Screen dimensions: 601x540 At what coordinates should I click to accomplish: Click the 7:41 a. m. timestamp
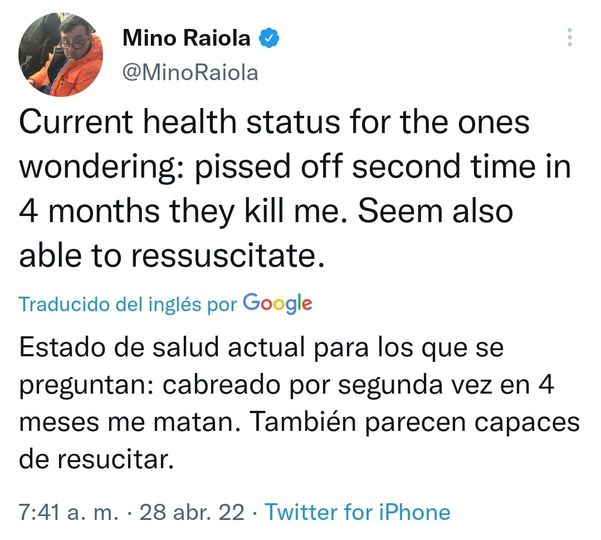(x=67, y=513)
